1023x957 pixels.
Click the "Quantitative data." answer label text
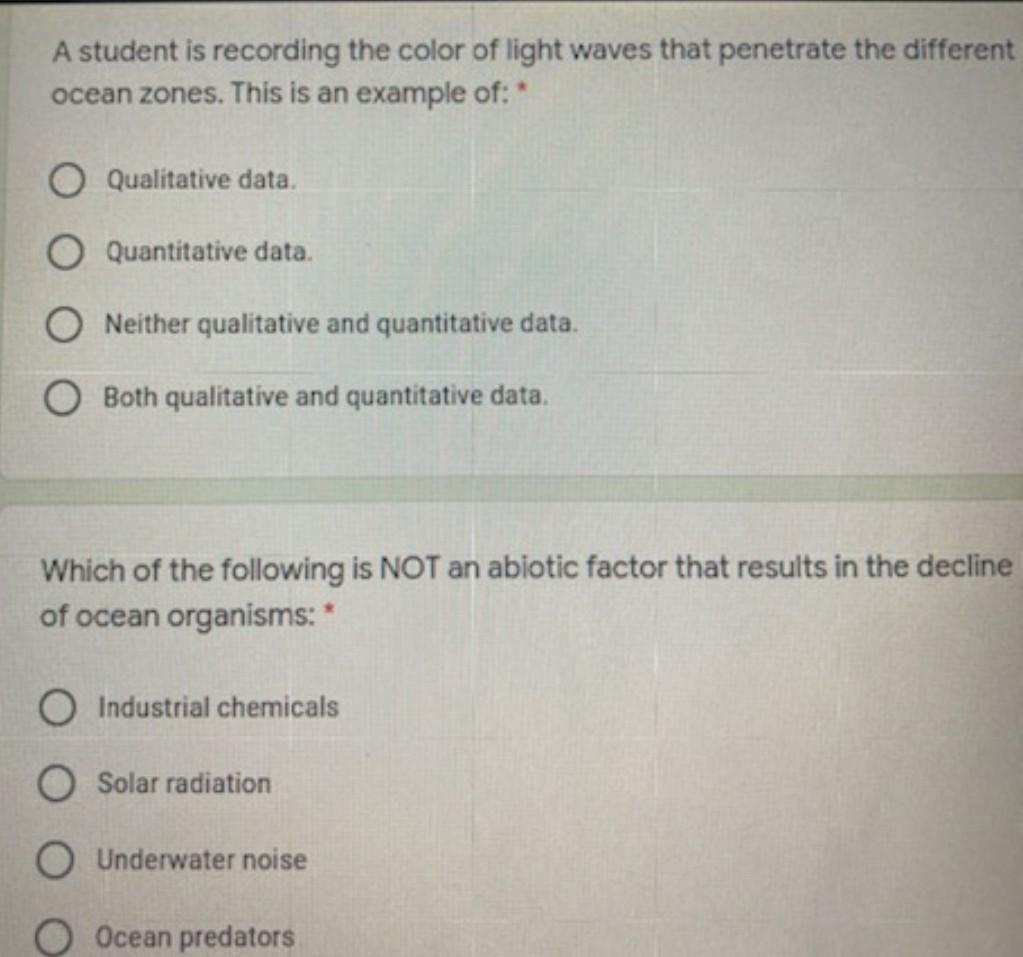pos(209,252)
